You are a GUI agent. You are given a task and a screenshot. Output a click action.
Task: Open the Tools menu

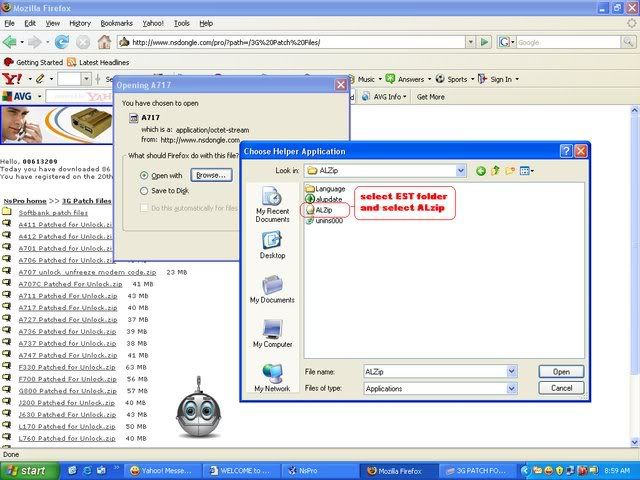coord(182,23)
